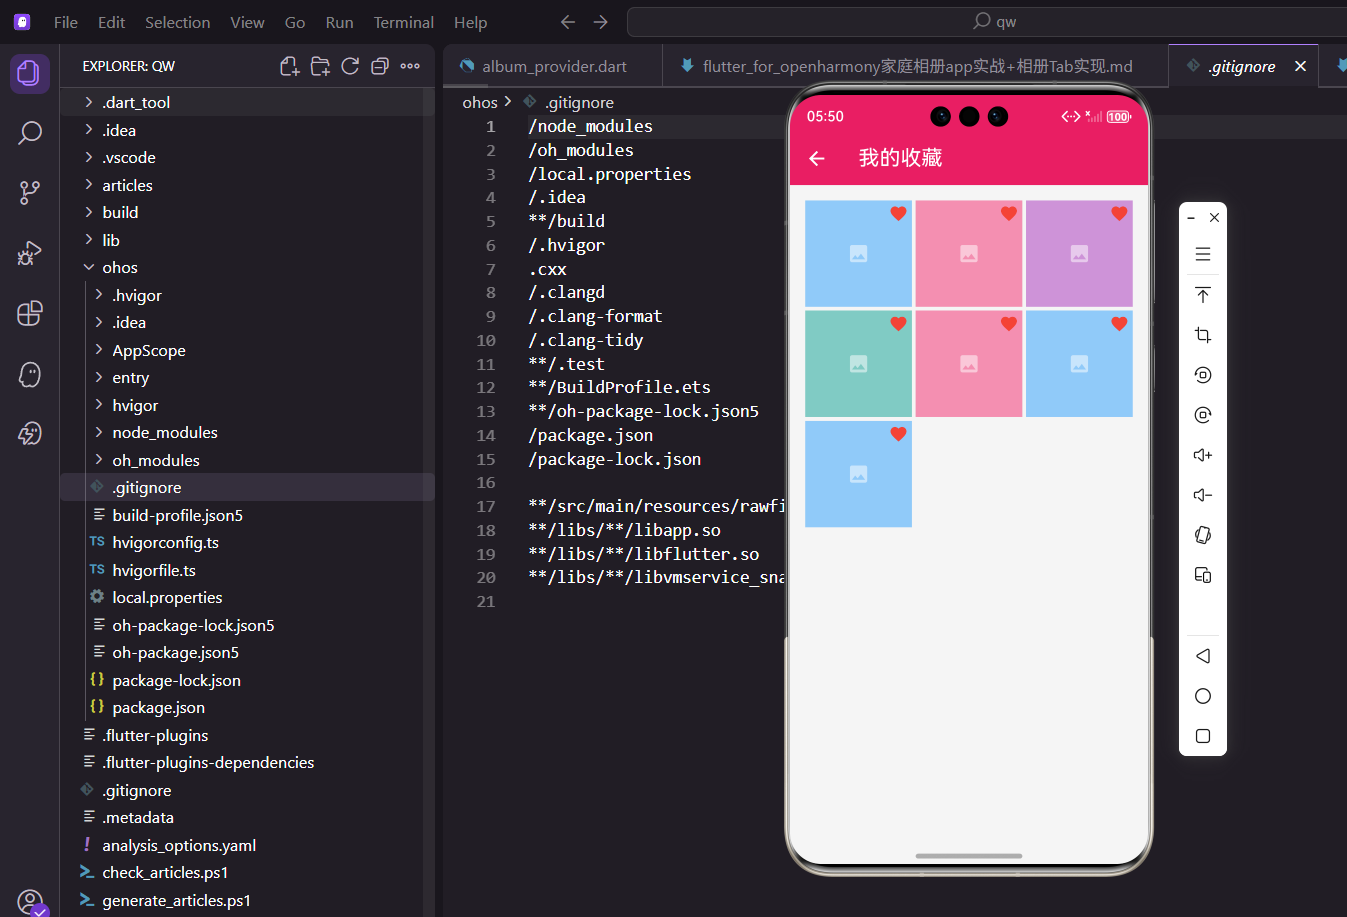
Task: Click the Accounts icon in activity bar
Action: coord(31,902)
